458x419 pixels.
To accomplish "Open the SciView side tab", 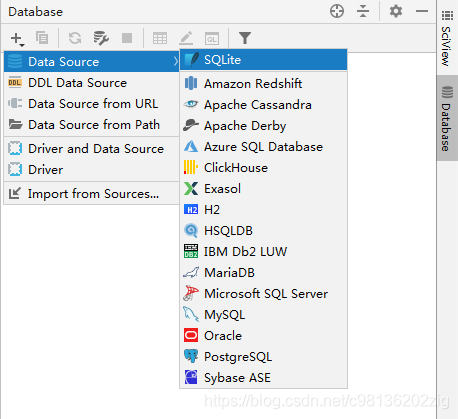I will (x=447, y=39).
